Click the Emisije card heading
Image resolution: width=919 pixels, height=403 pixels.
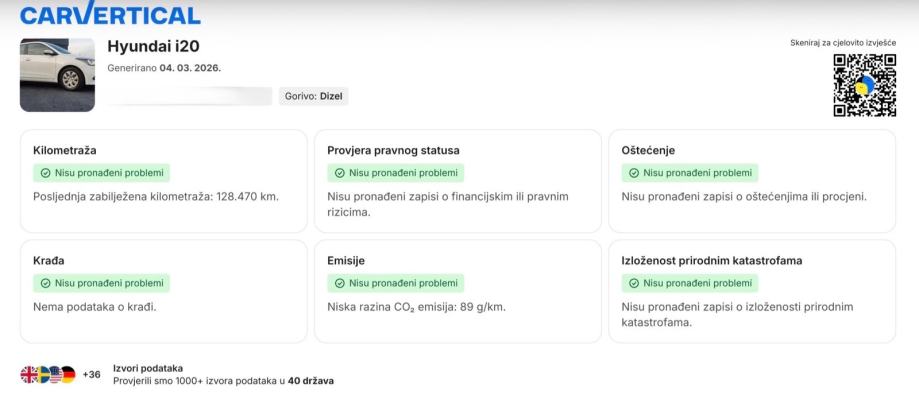point(345,261)
